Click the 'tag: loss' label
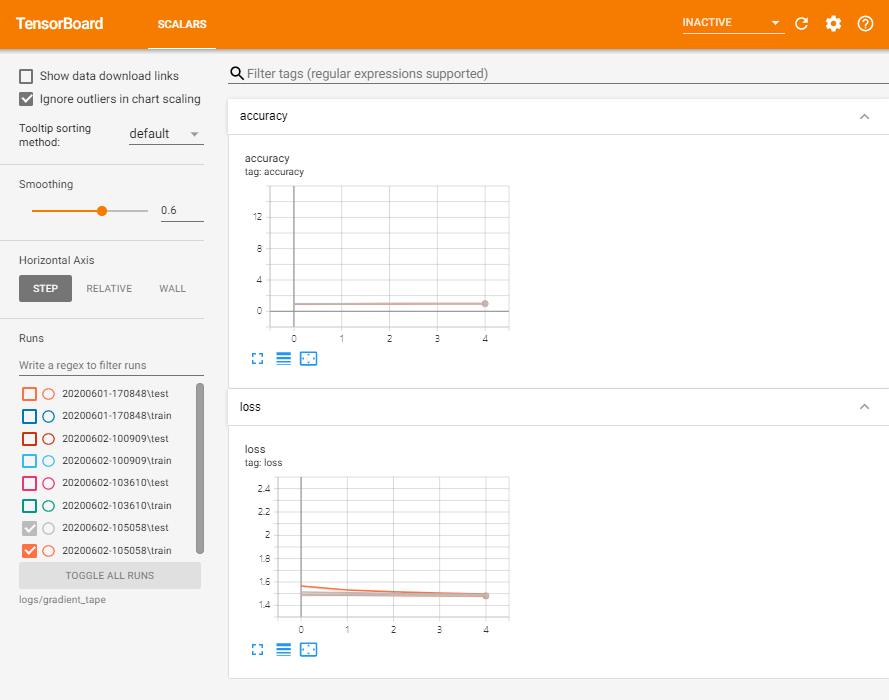Image resolution: width=889 pixels, height=700 pixels. click(x=264, y=463)
